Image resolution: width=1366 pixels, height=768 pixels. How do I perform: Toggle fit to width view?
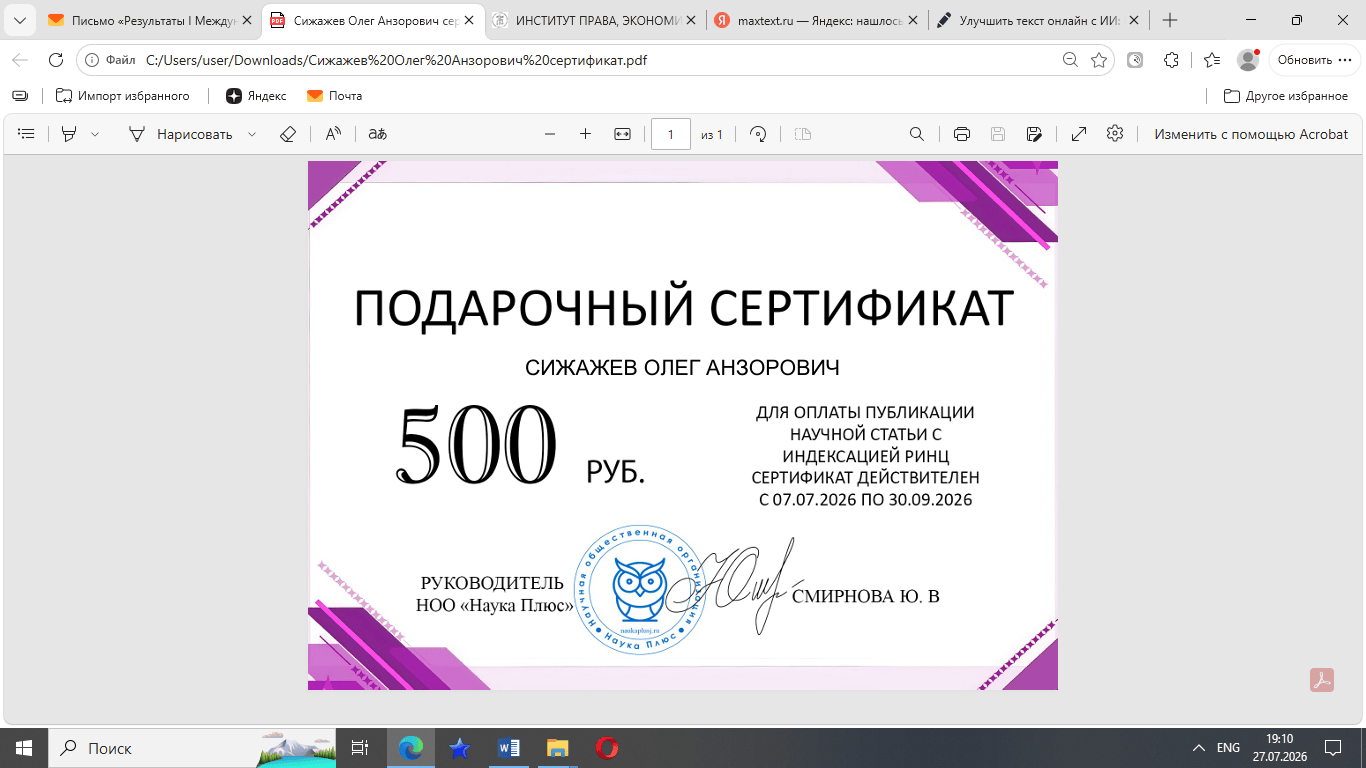[622, 134]
